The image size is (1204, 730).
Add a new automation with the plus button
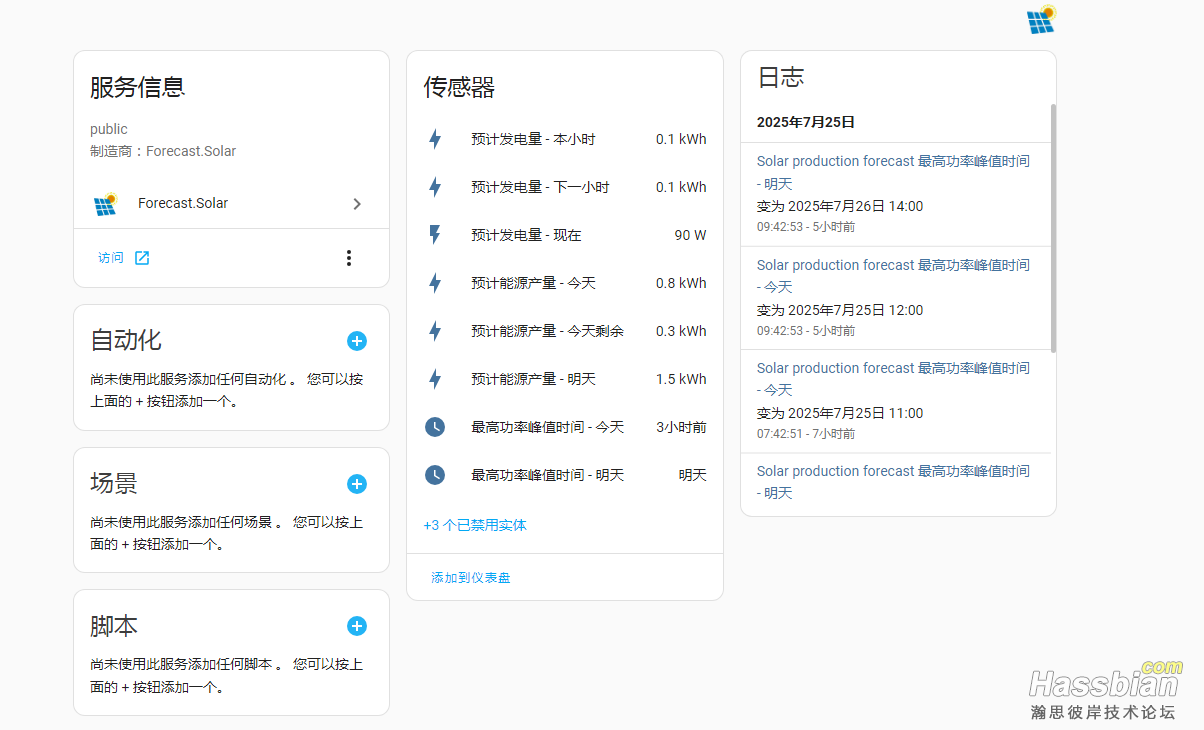click(x=357, y=341)
